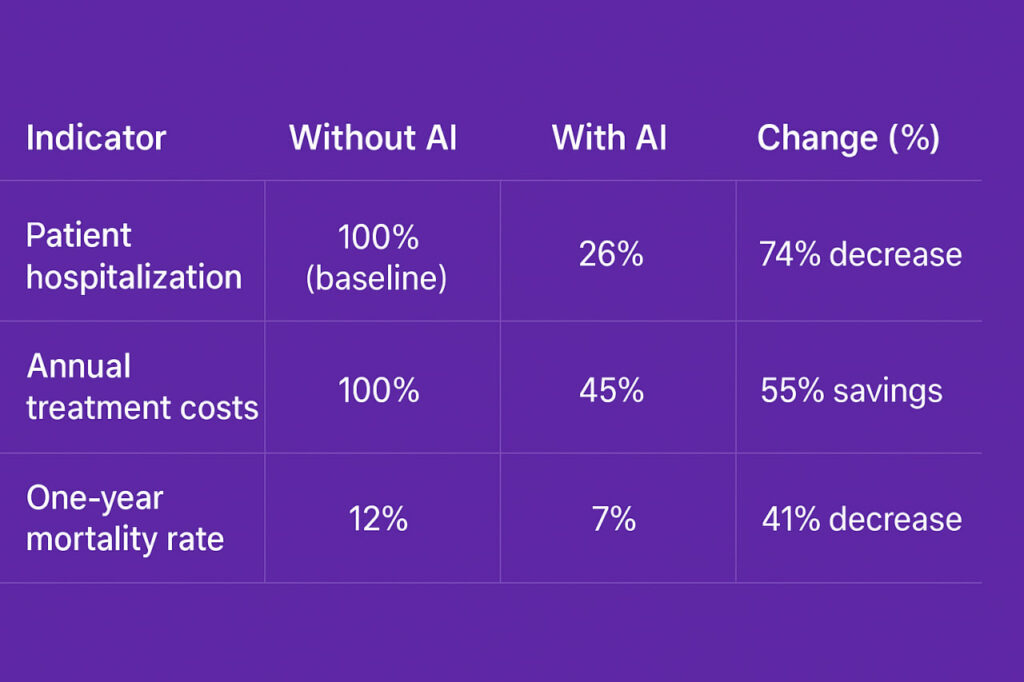1024x682 pixels.
Task: Click the word decrease beside 74%
Action: 896,254
